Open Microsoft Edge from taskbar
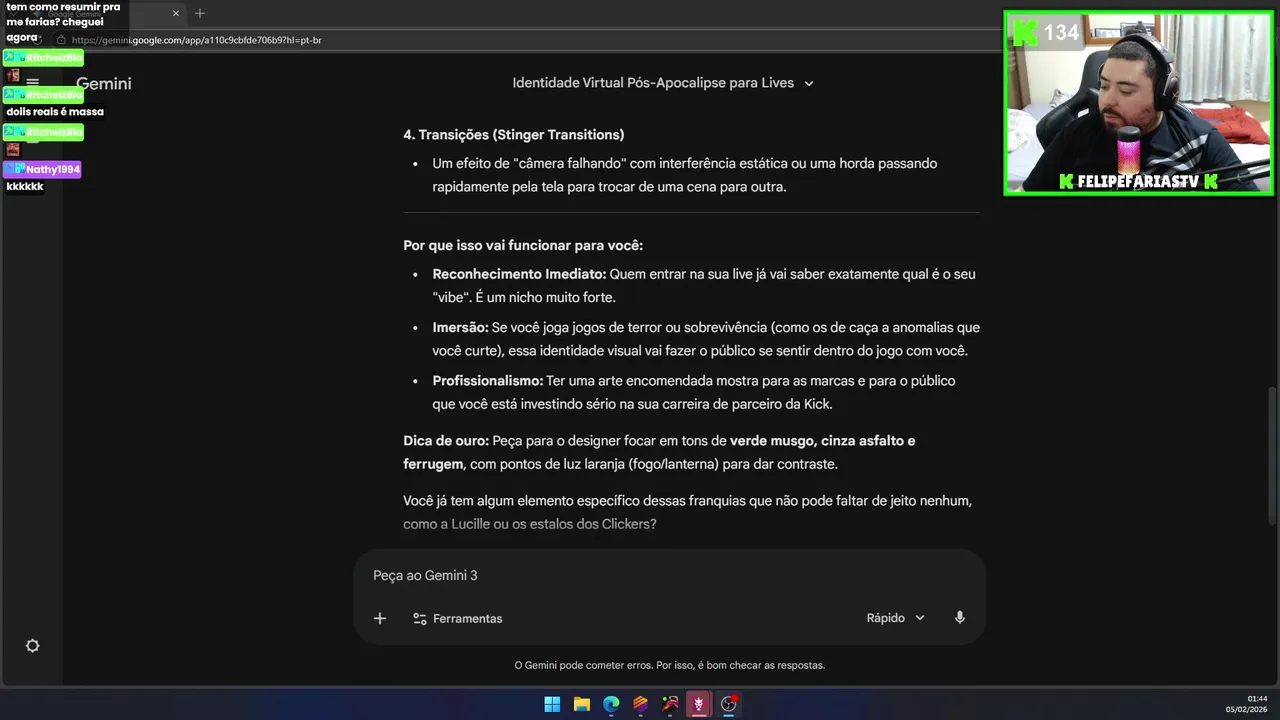 pos(611,704)
